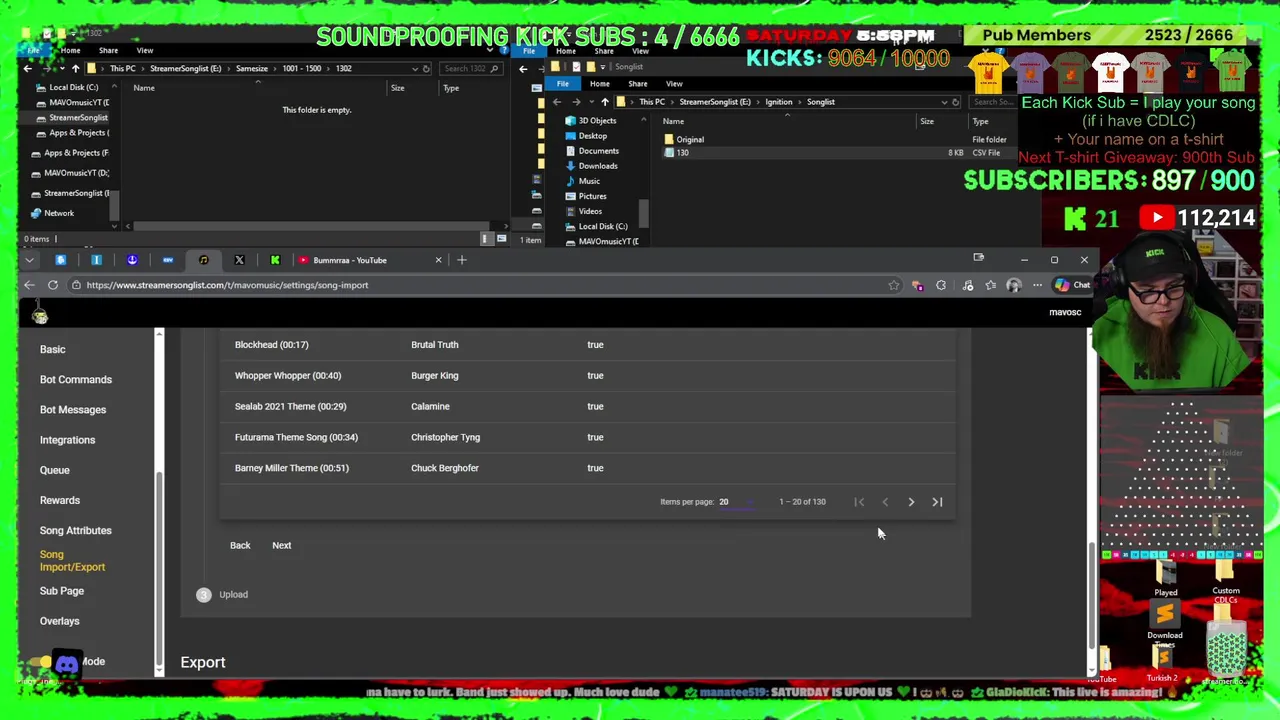Screen dimensions: 1280x720
Task: Open Song Import/Export settings
Action: coord(72,561)
